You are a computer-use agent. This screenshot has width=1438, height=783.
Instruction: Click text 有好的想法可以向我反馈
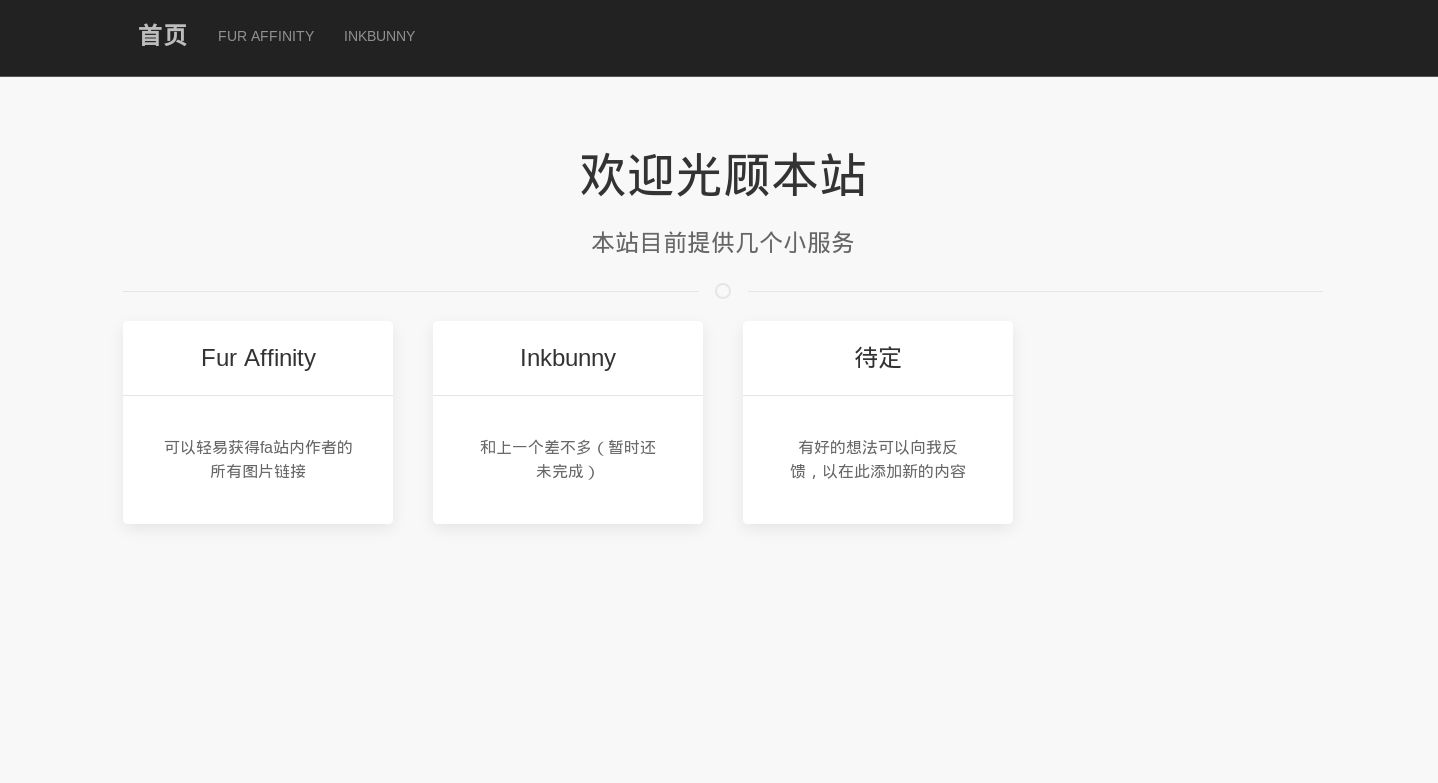(878, 459)
